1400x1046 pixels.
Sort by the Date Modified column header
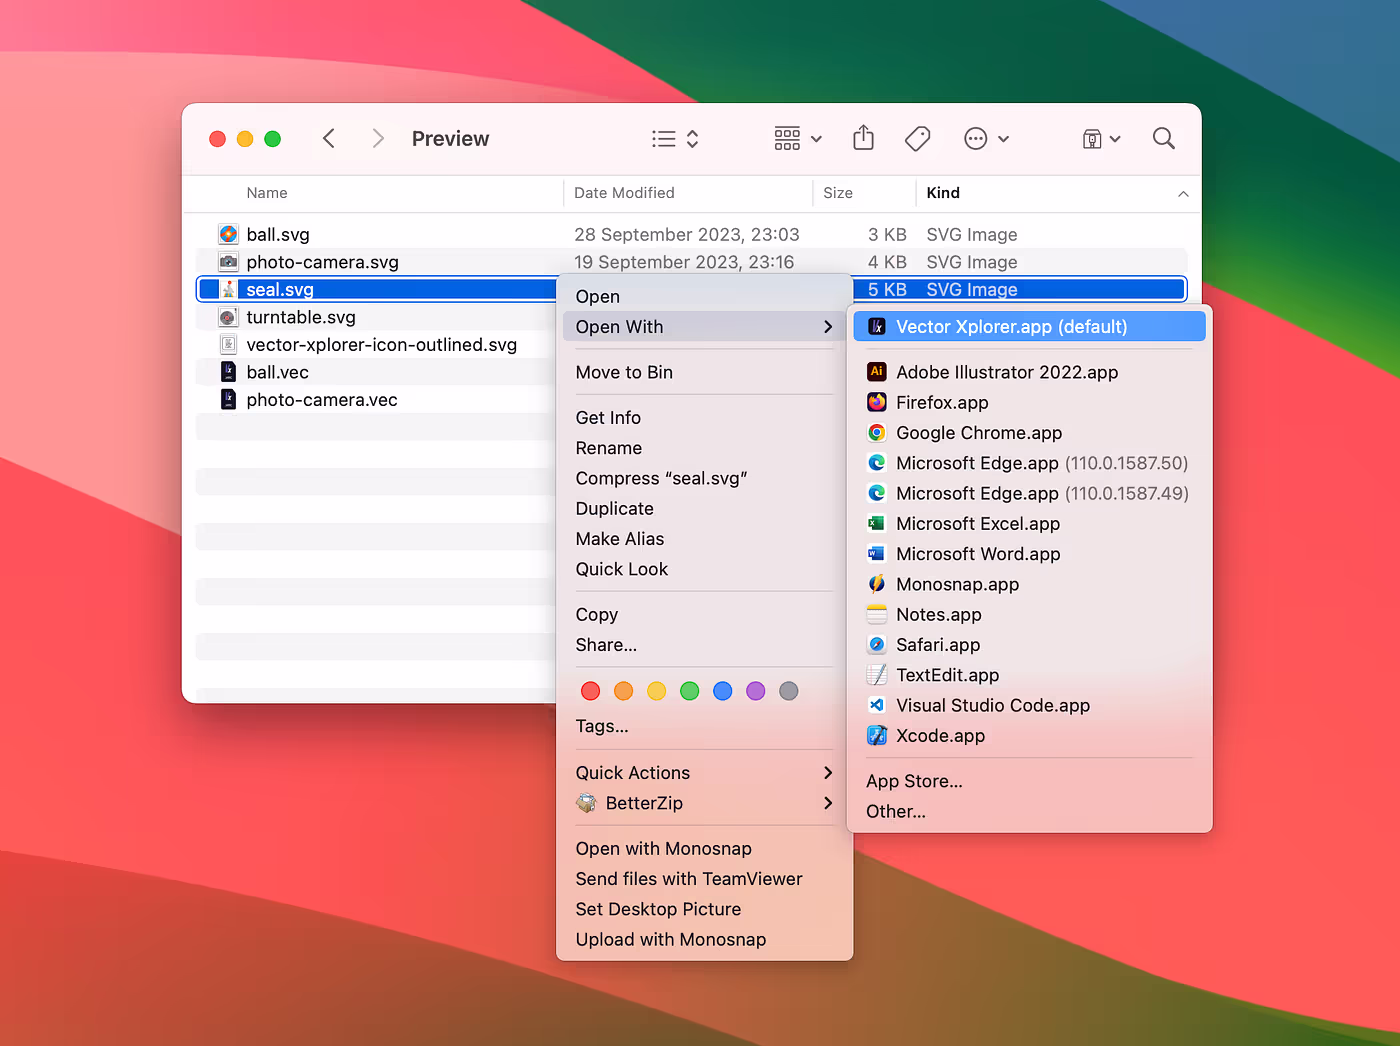pyautogui.click(x=624, y=193)
